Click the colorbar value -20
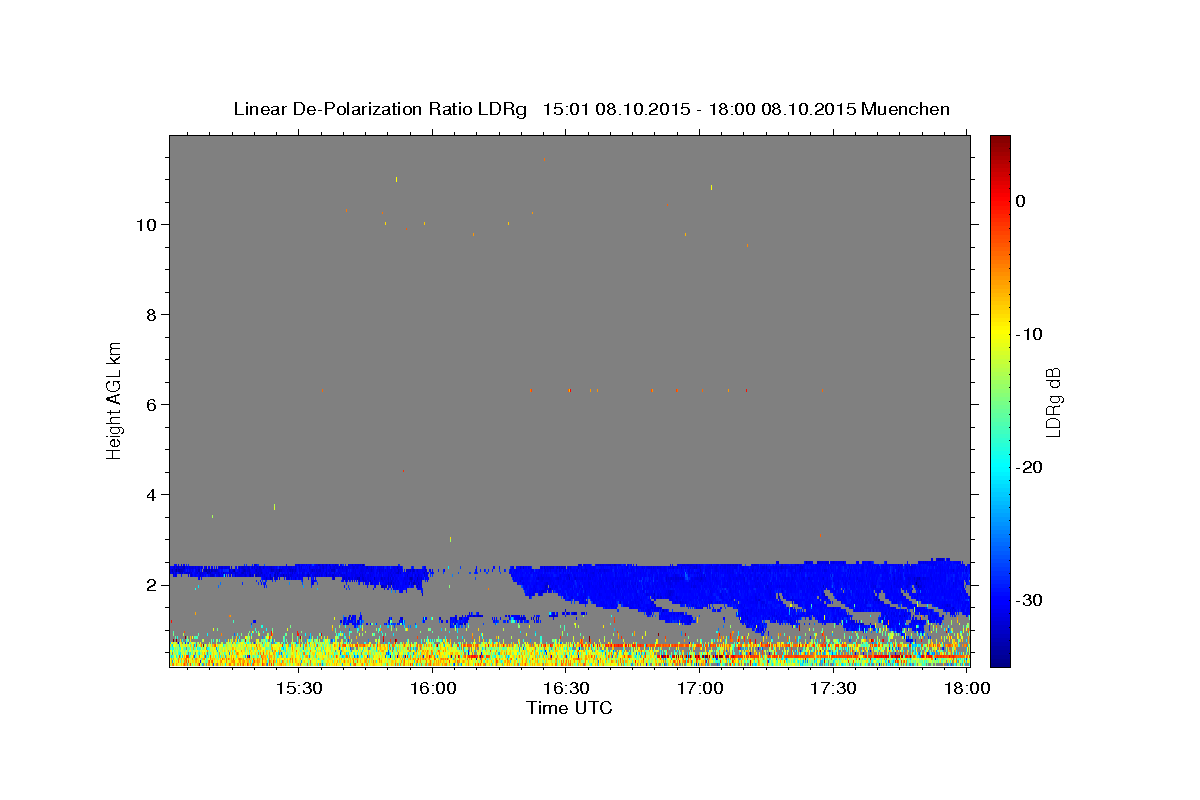 point(1028,467)
